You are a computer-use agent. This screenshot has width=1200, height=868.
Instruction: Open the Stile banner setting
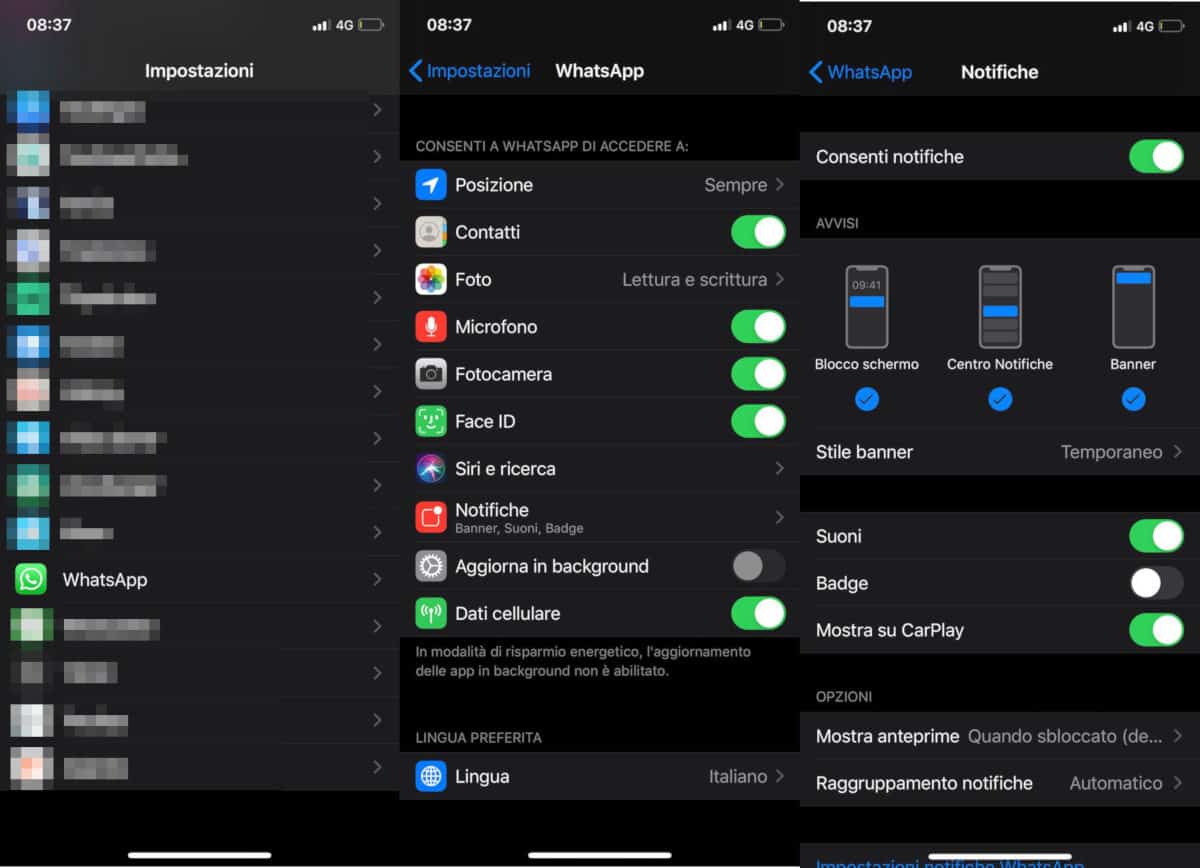[x=1000, y=452]
